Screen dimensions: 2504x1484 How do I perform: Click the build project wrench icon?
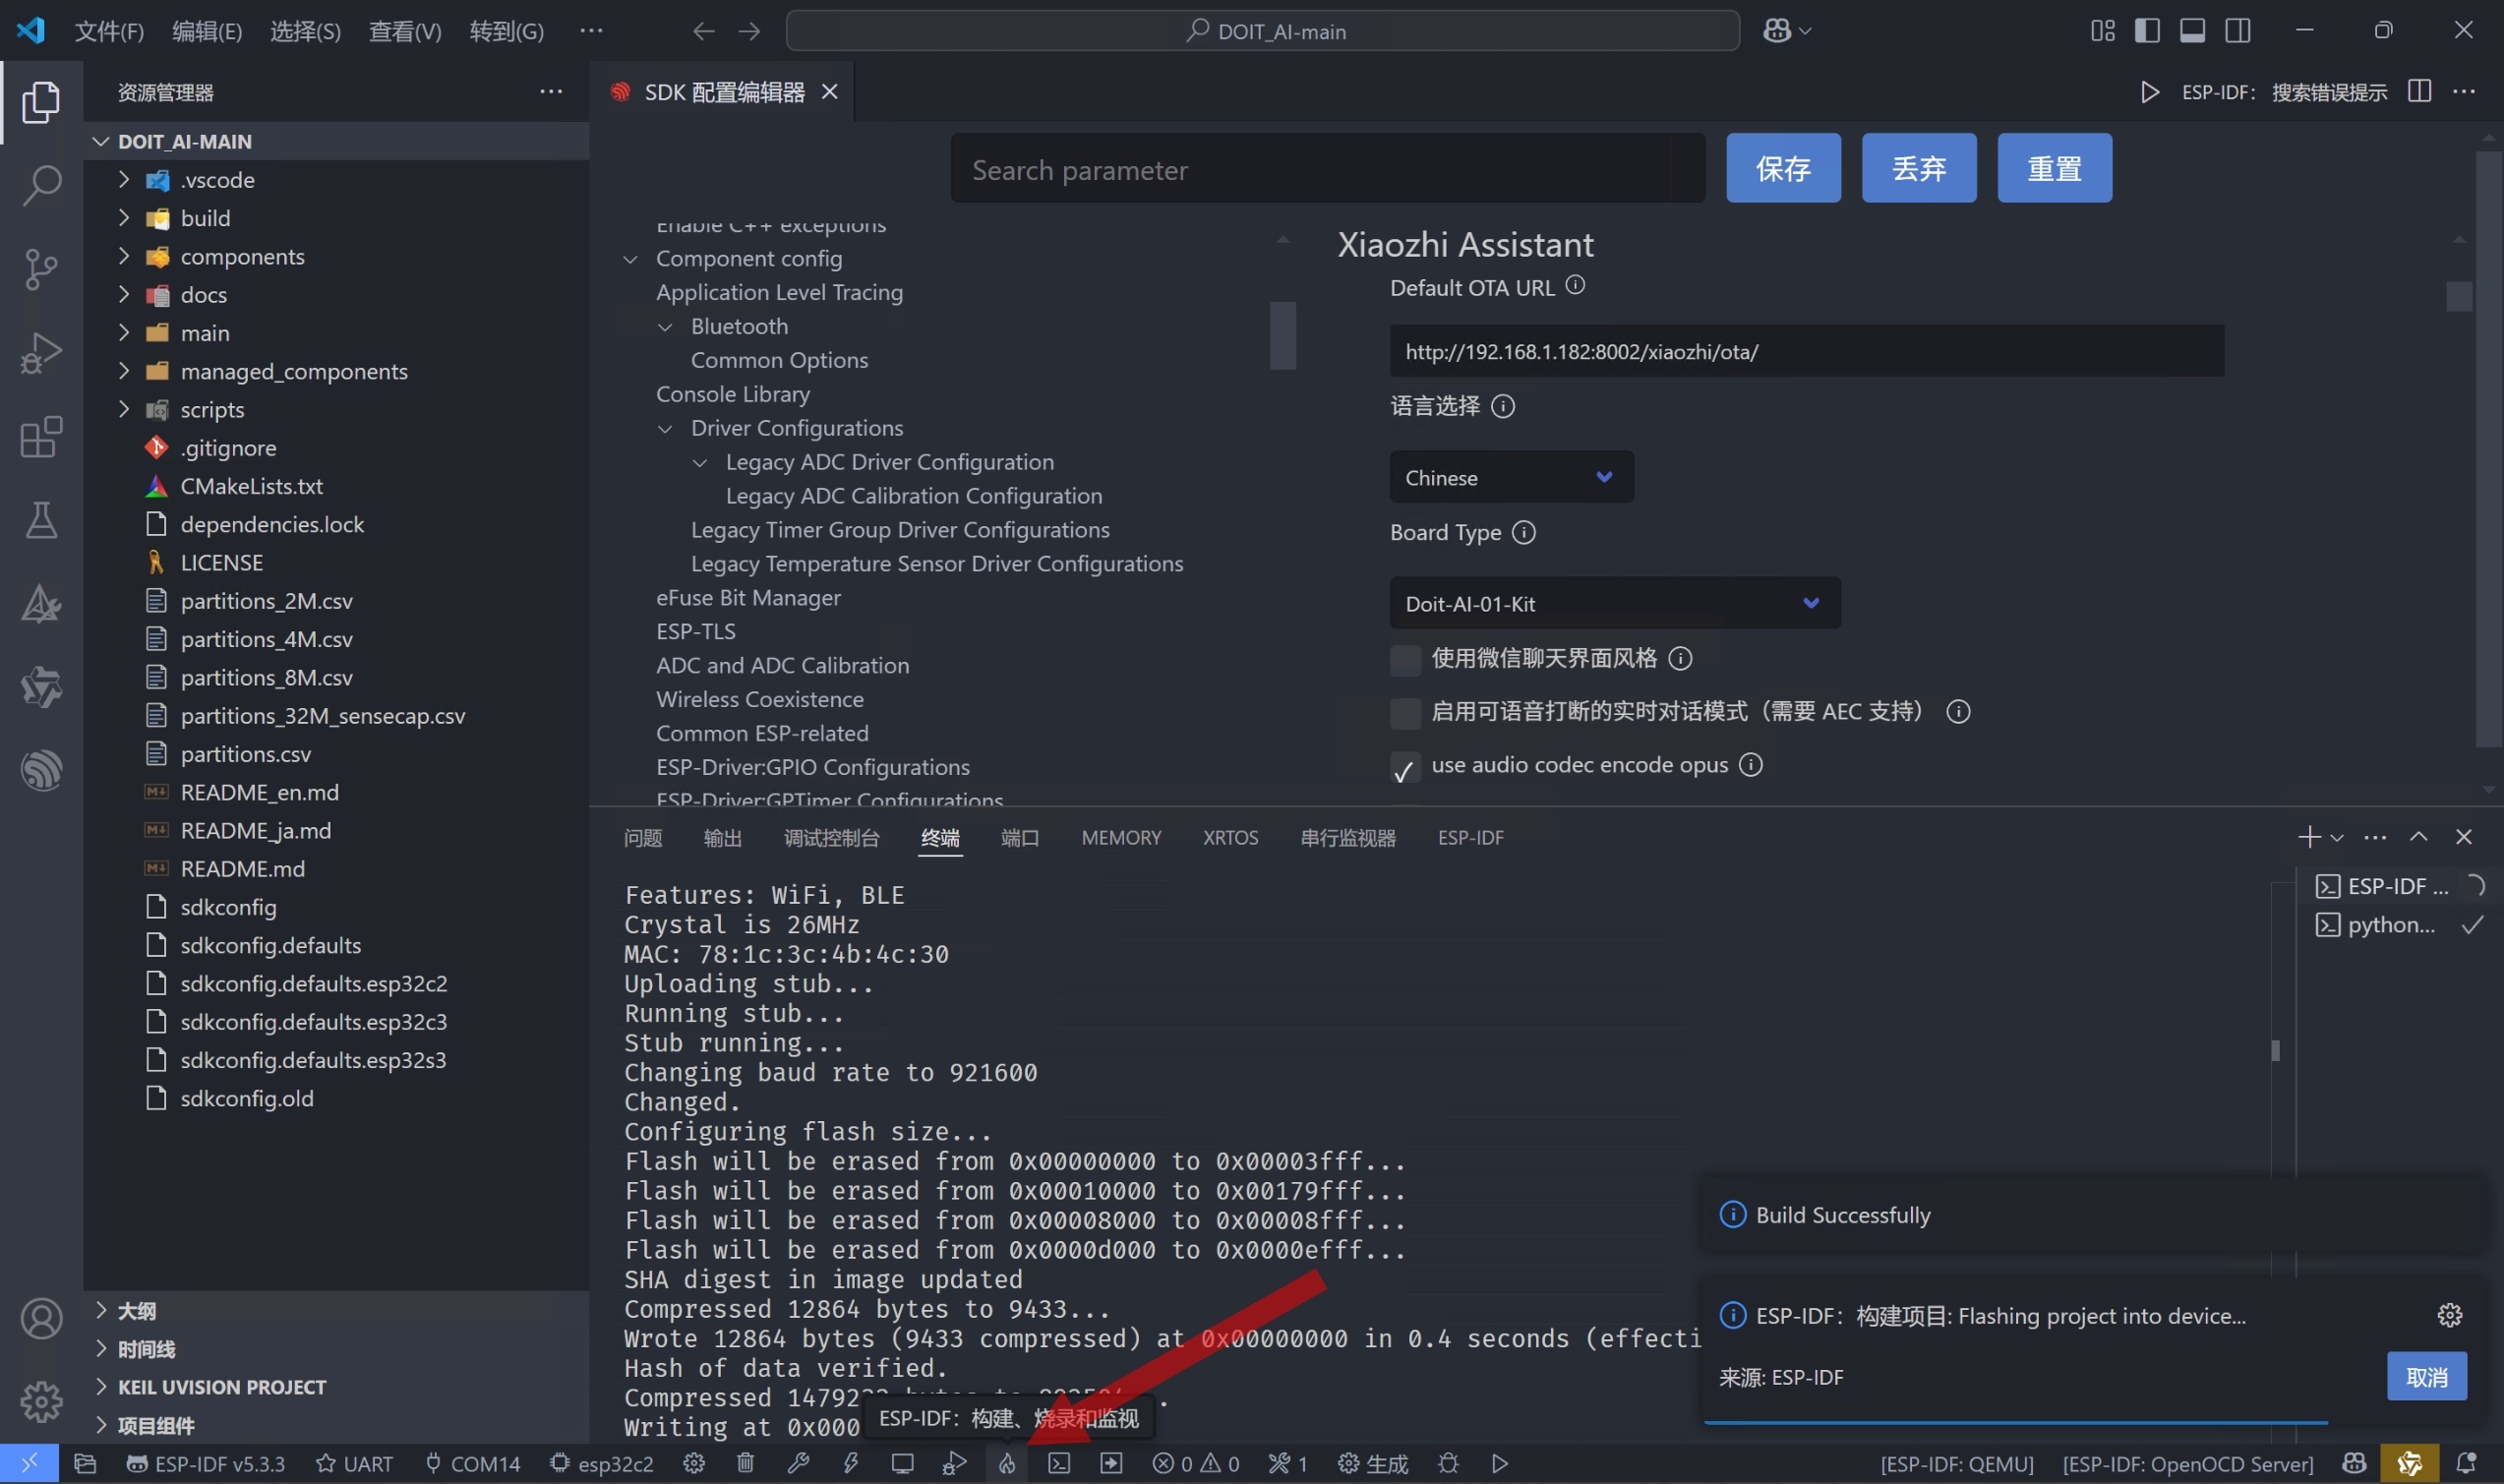coord(798,1463)
